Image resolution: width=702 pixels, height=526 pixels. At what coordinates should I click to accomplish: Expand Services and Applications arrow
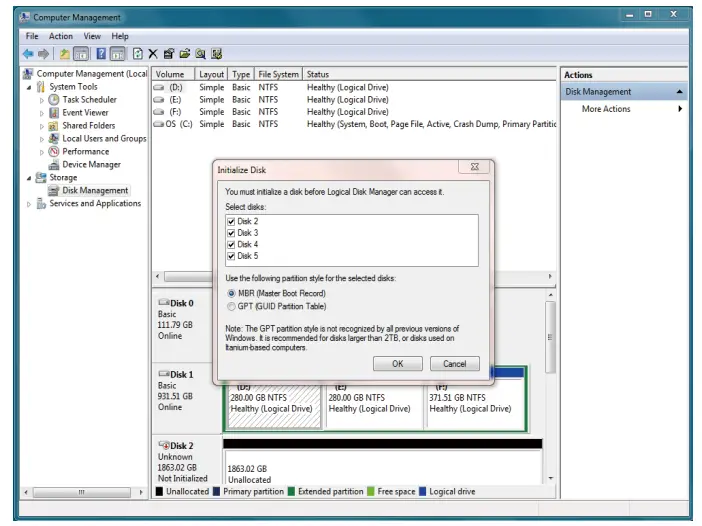tap(29, 204)
